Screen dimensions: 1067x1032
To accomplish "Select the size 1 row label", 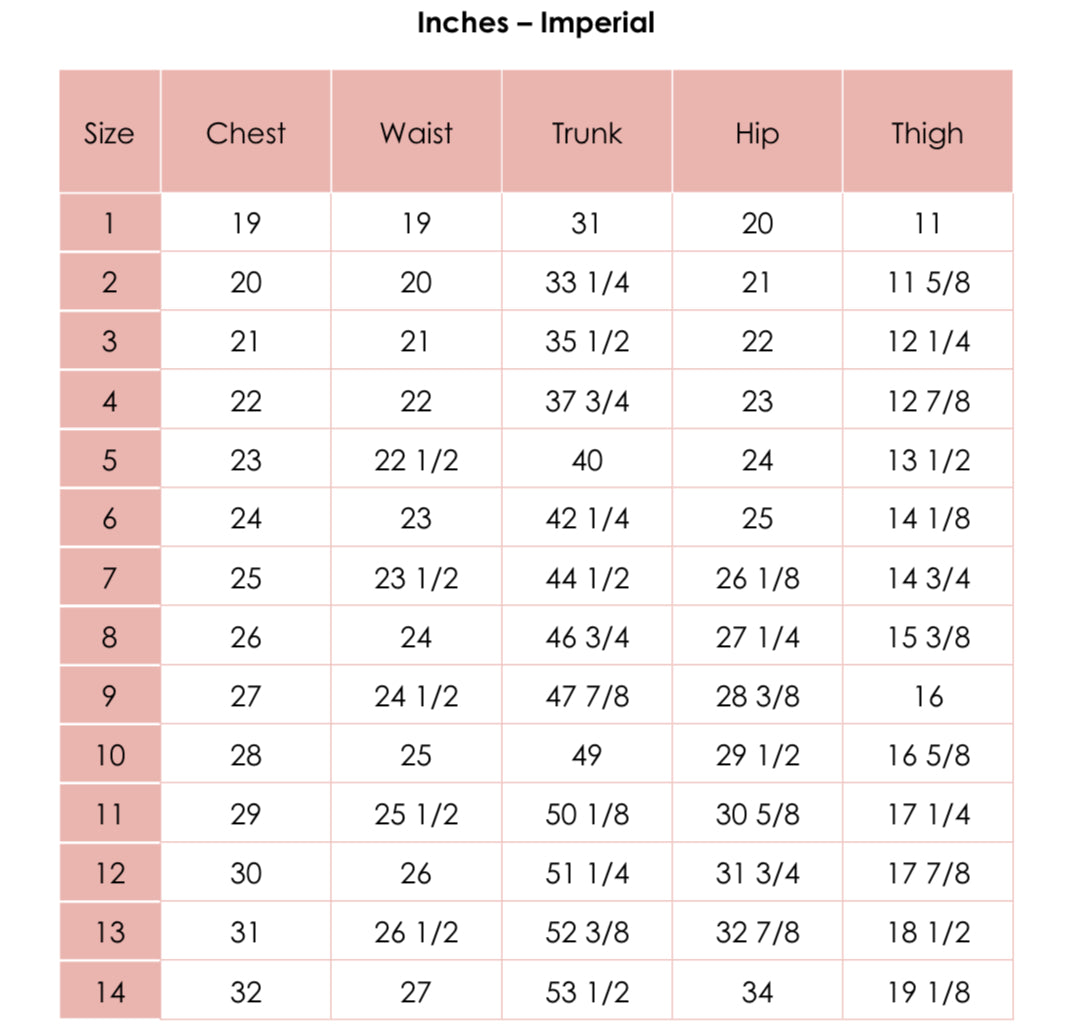I will click(109, 223).
